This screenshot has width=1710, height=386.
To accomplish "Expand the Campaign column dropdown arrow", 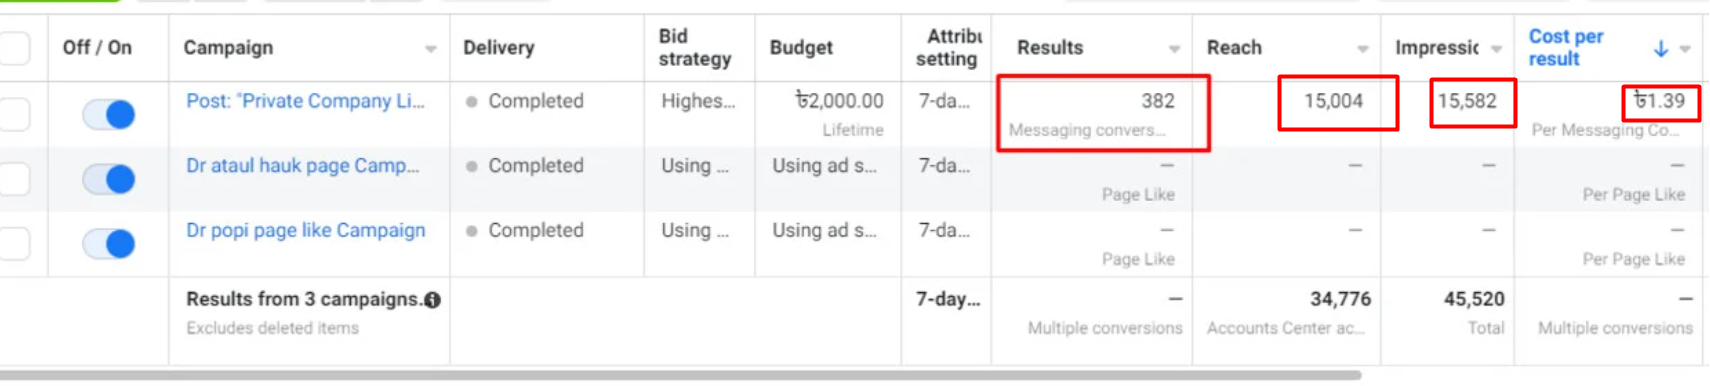I will (x=430, y=49).
